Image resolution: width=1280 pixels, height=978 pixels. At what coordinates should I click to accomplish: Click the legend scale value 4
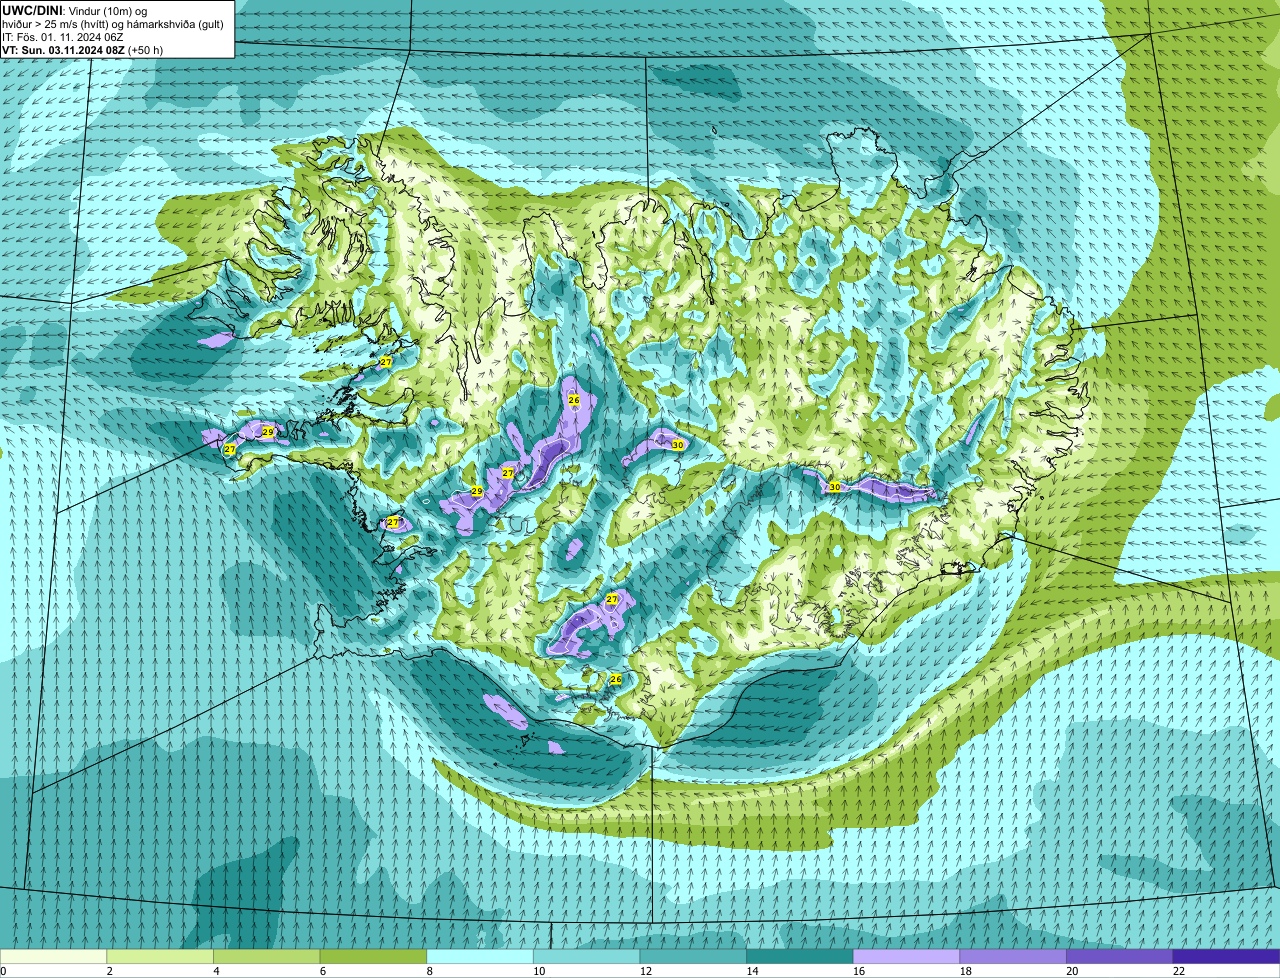(x=216, y=971)
